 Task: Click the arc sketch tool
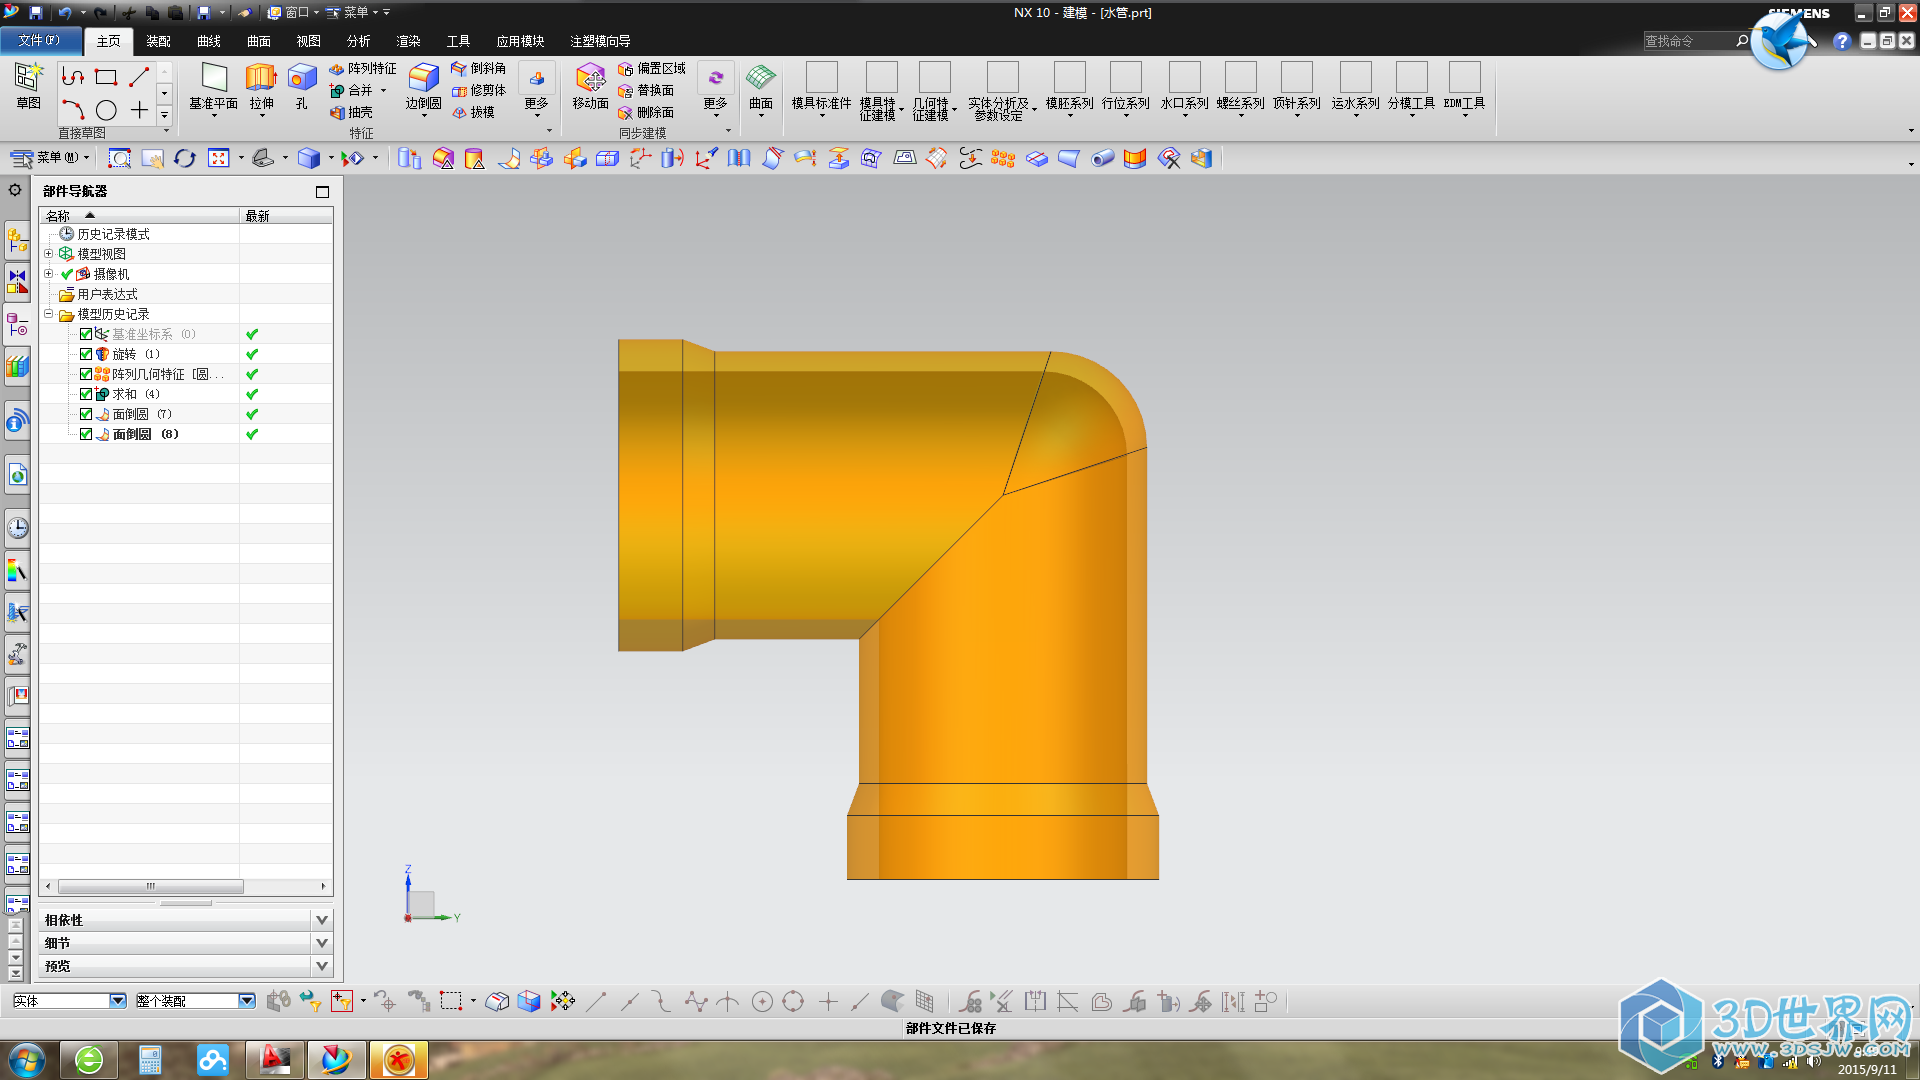click(x=73, y=110)
